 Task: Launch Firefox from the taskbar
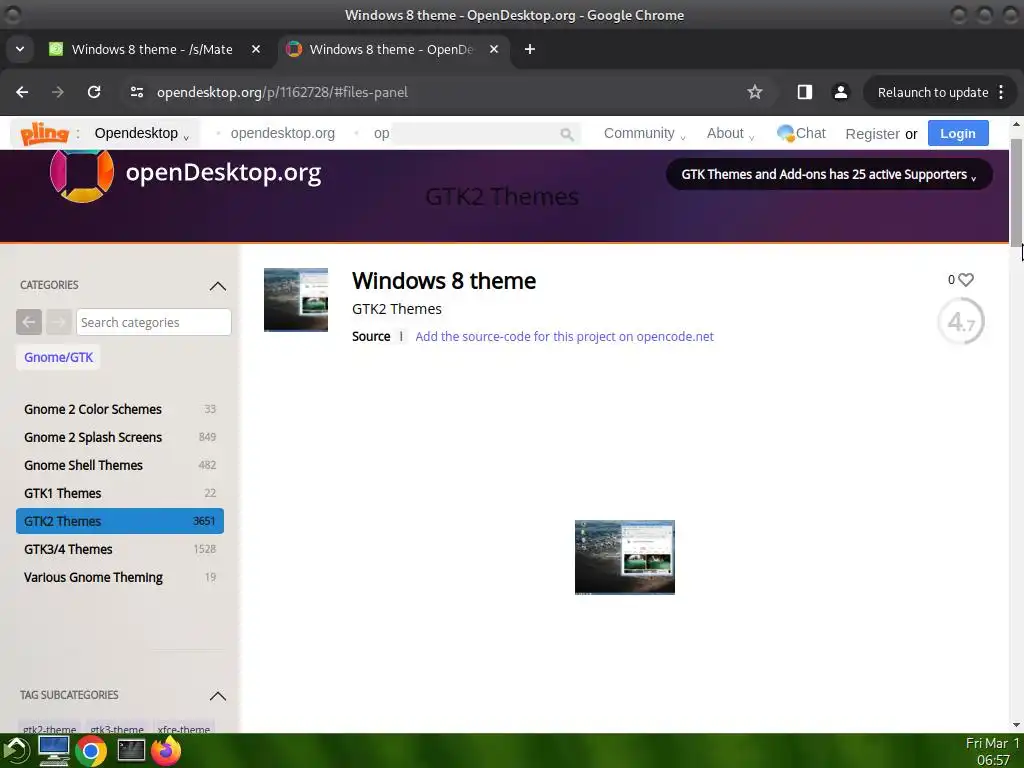[166, 751]
